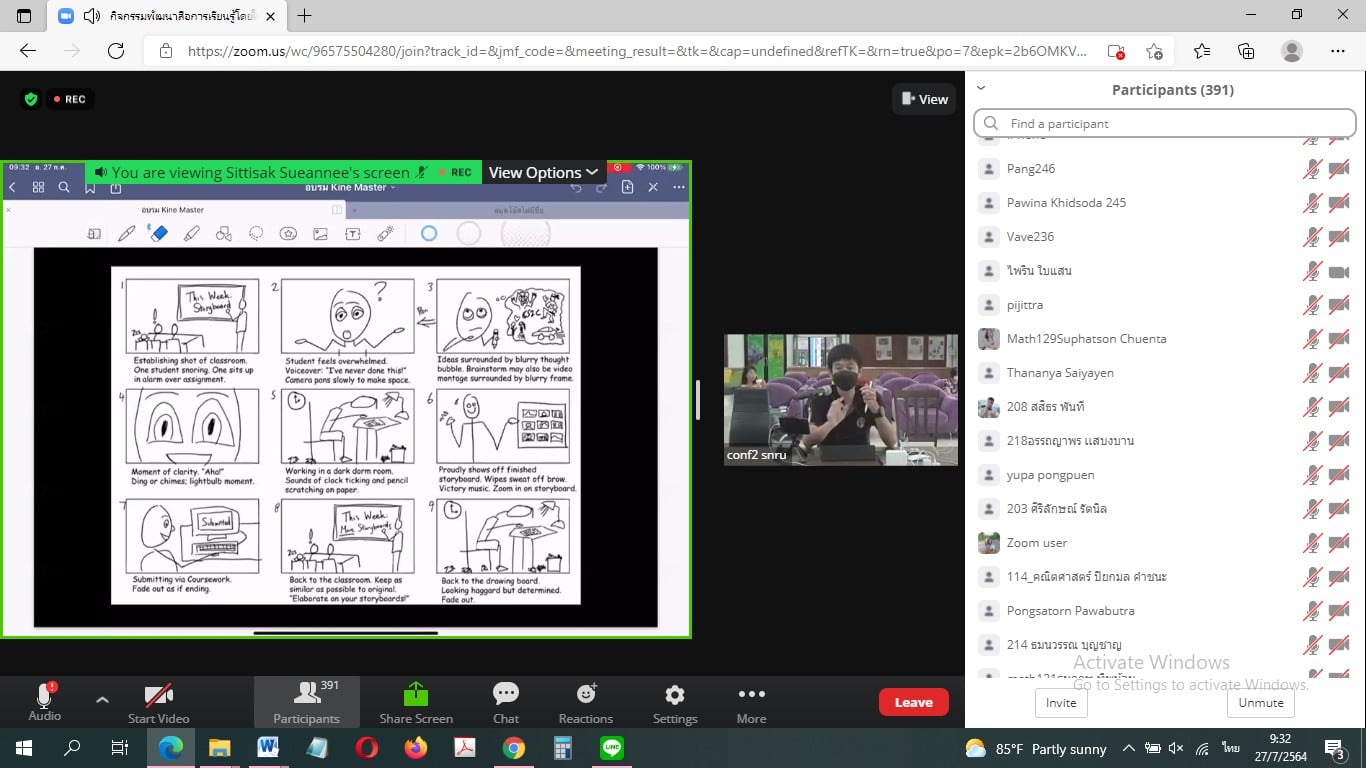Open the Chat panel
1366x768 pixels.
tap(505, 702)
